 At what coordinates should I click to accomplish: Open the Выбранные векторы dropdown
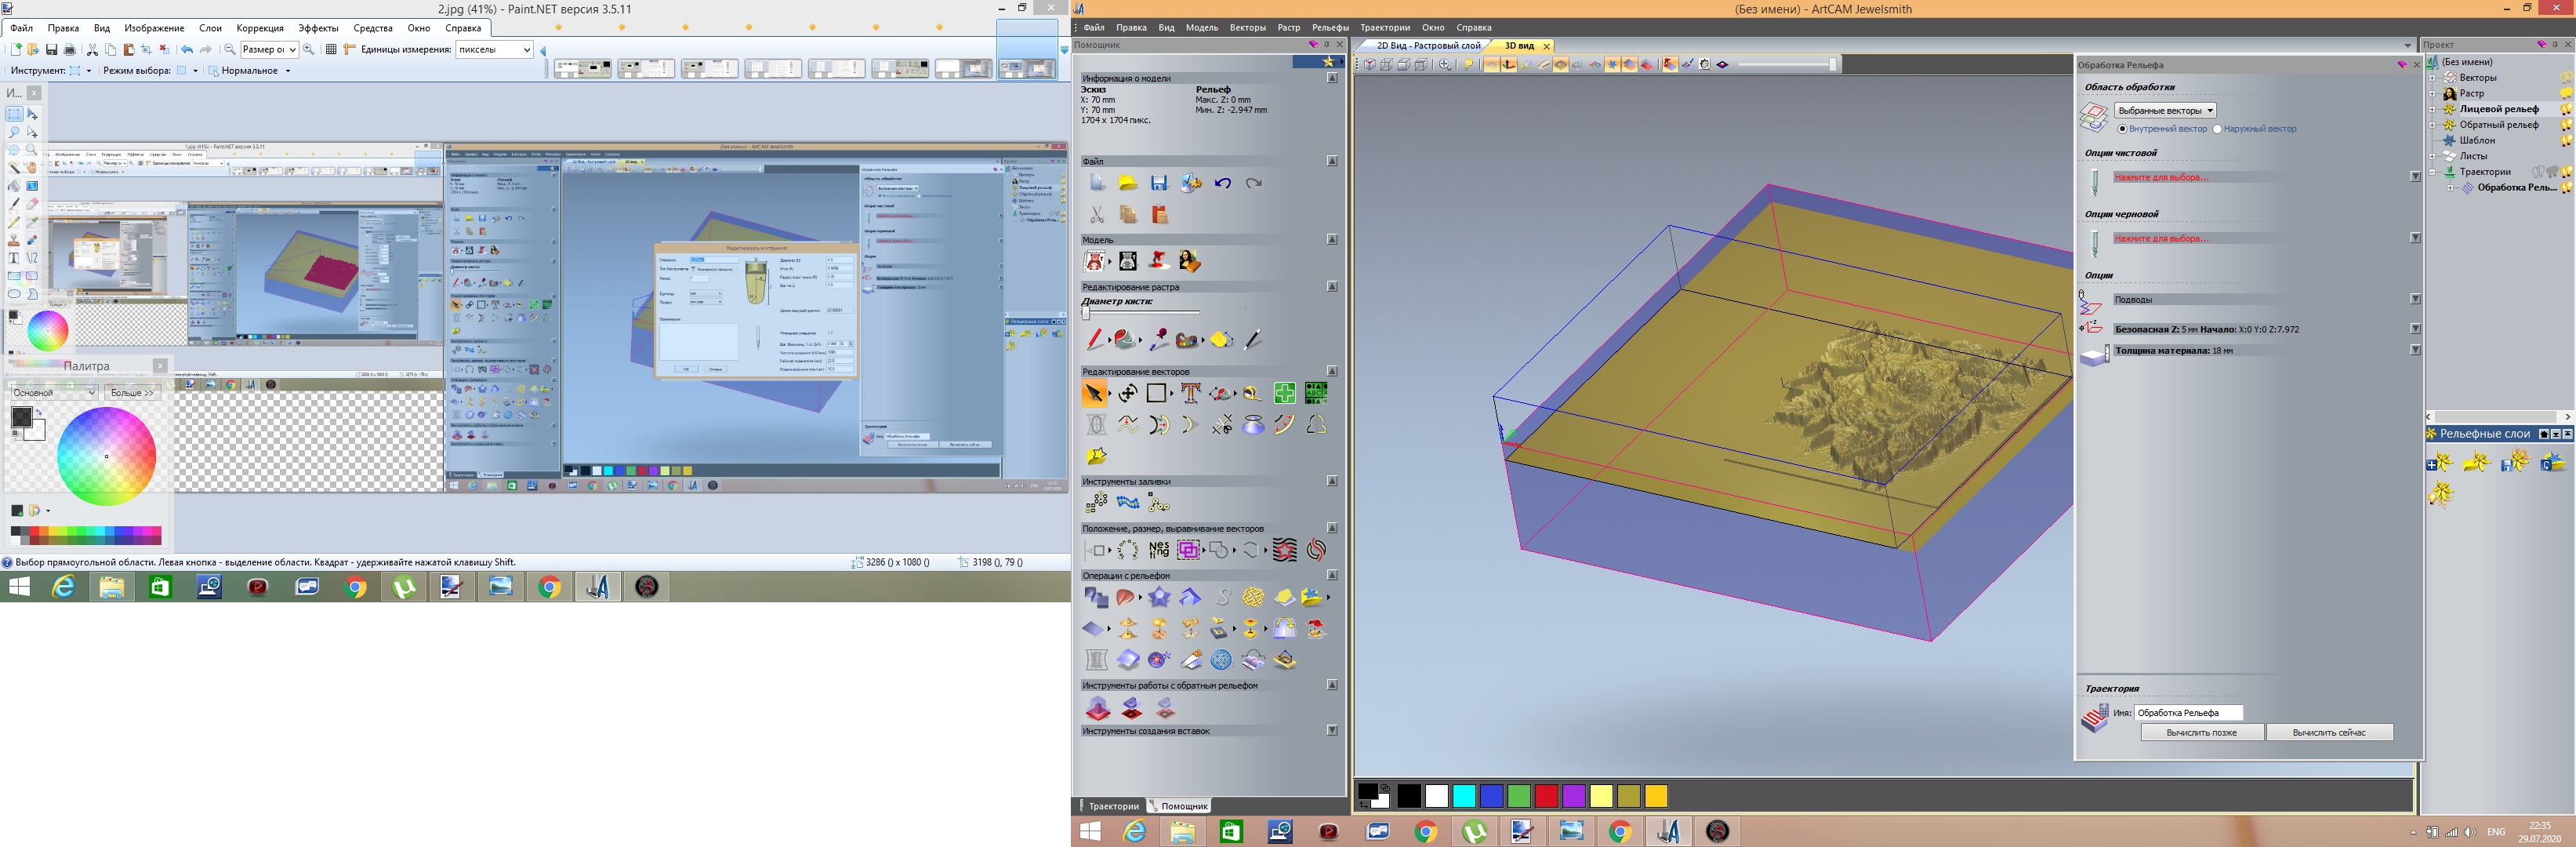2166,110
